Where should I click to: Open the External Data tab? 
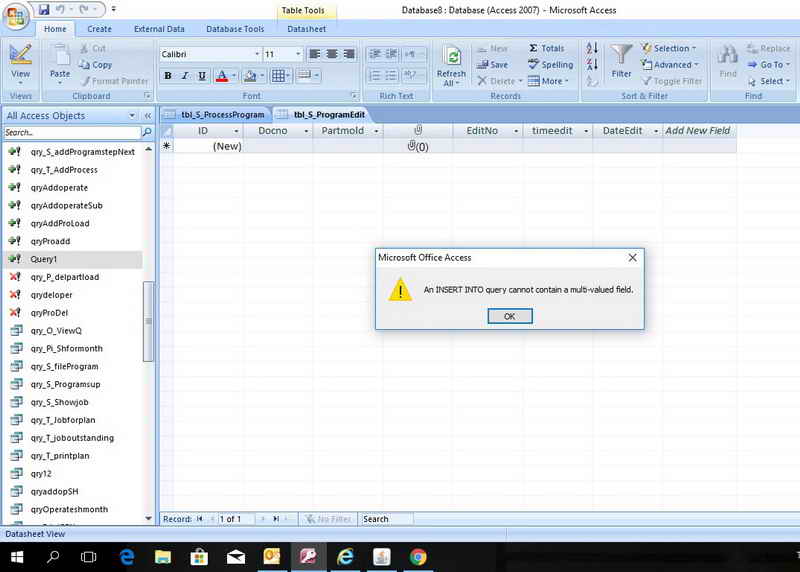[x=159, y=29]
